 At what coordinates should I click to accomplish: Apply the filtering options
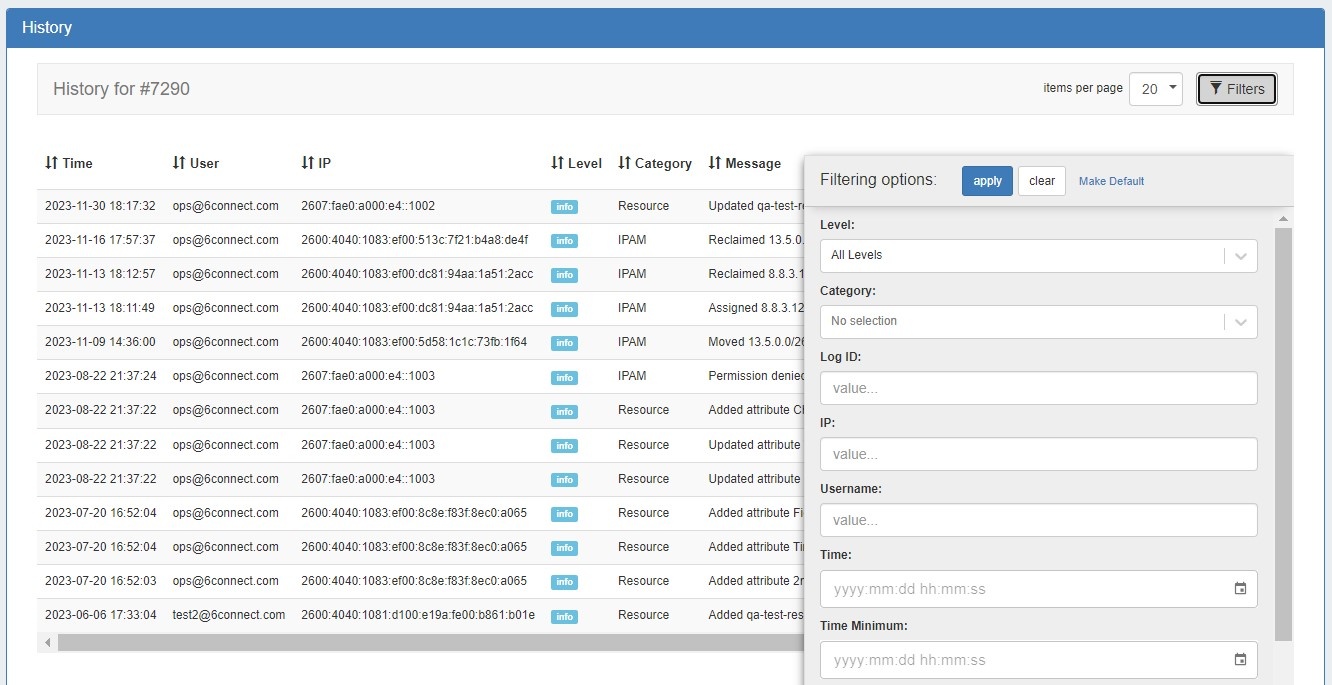coord(987,181)
